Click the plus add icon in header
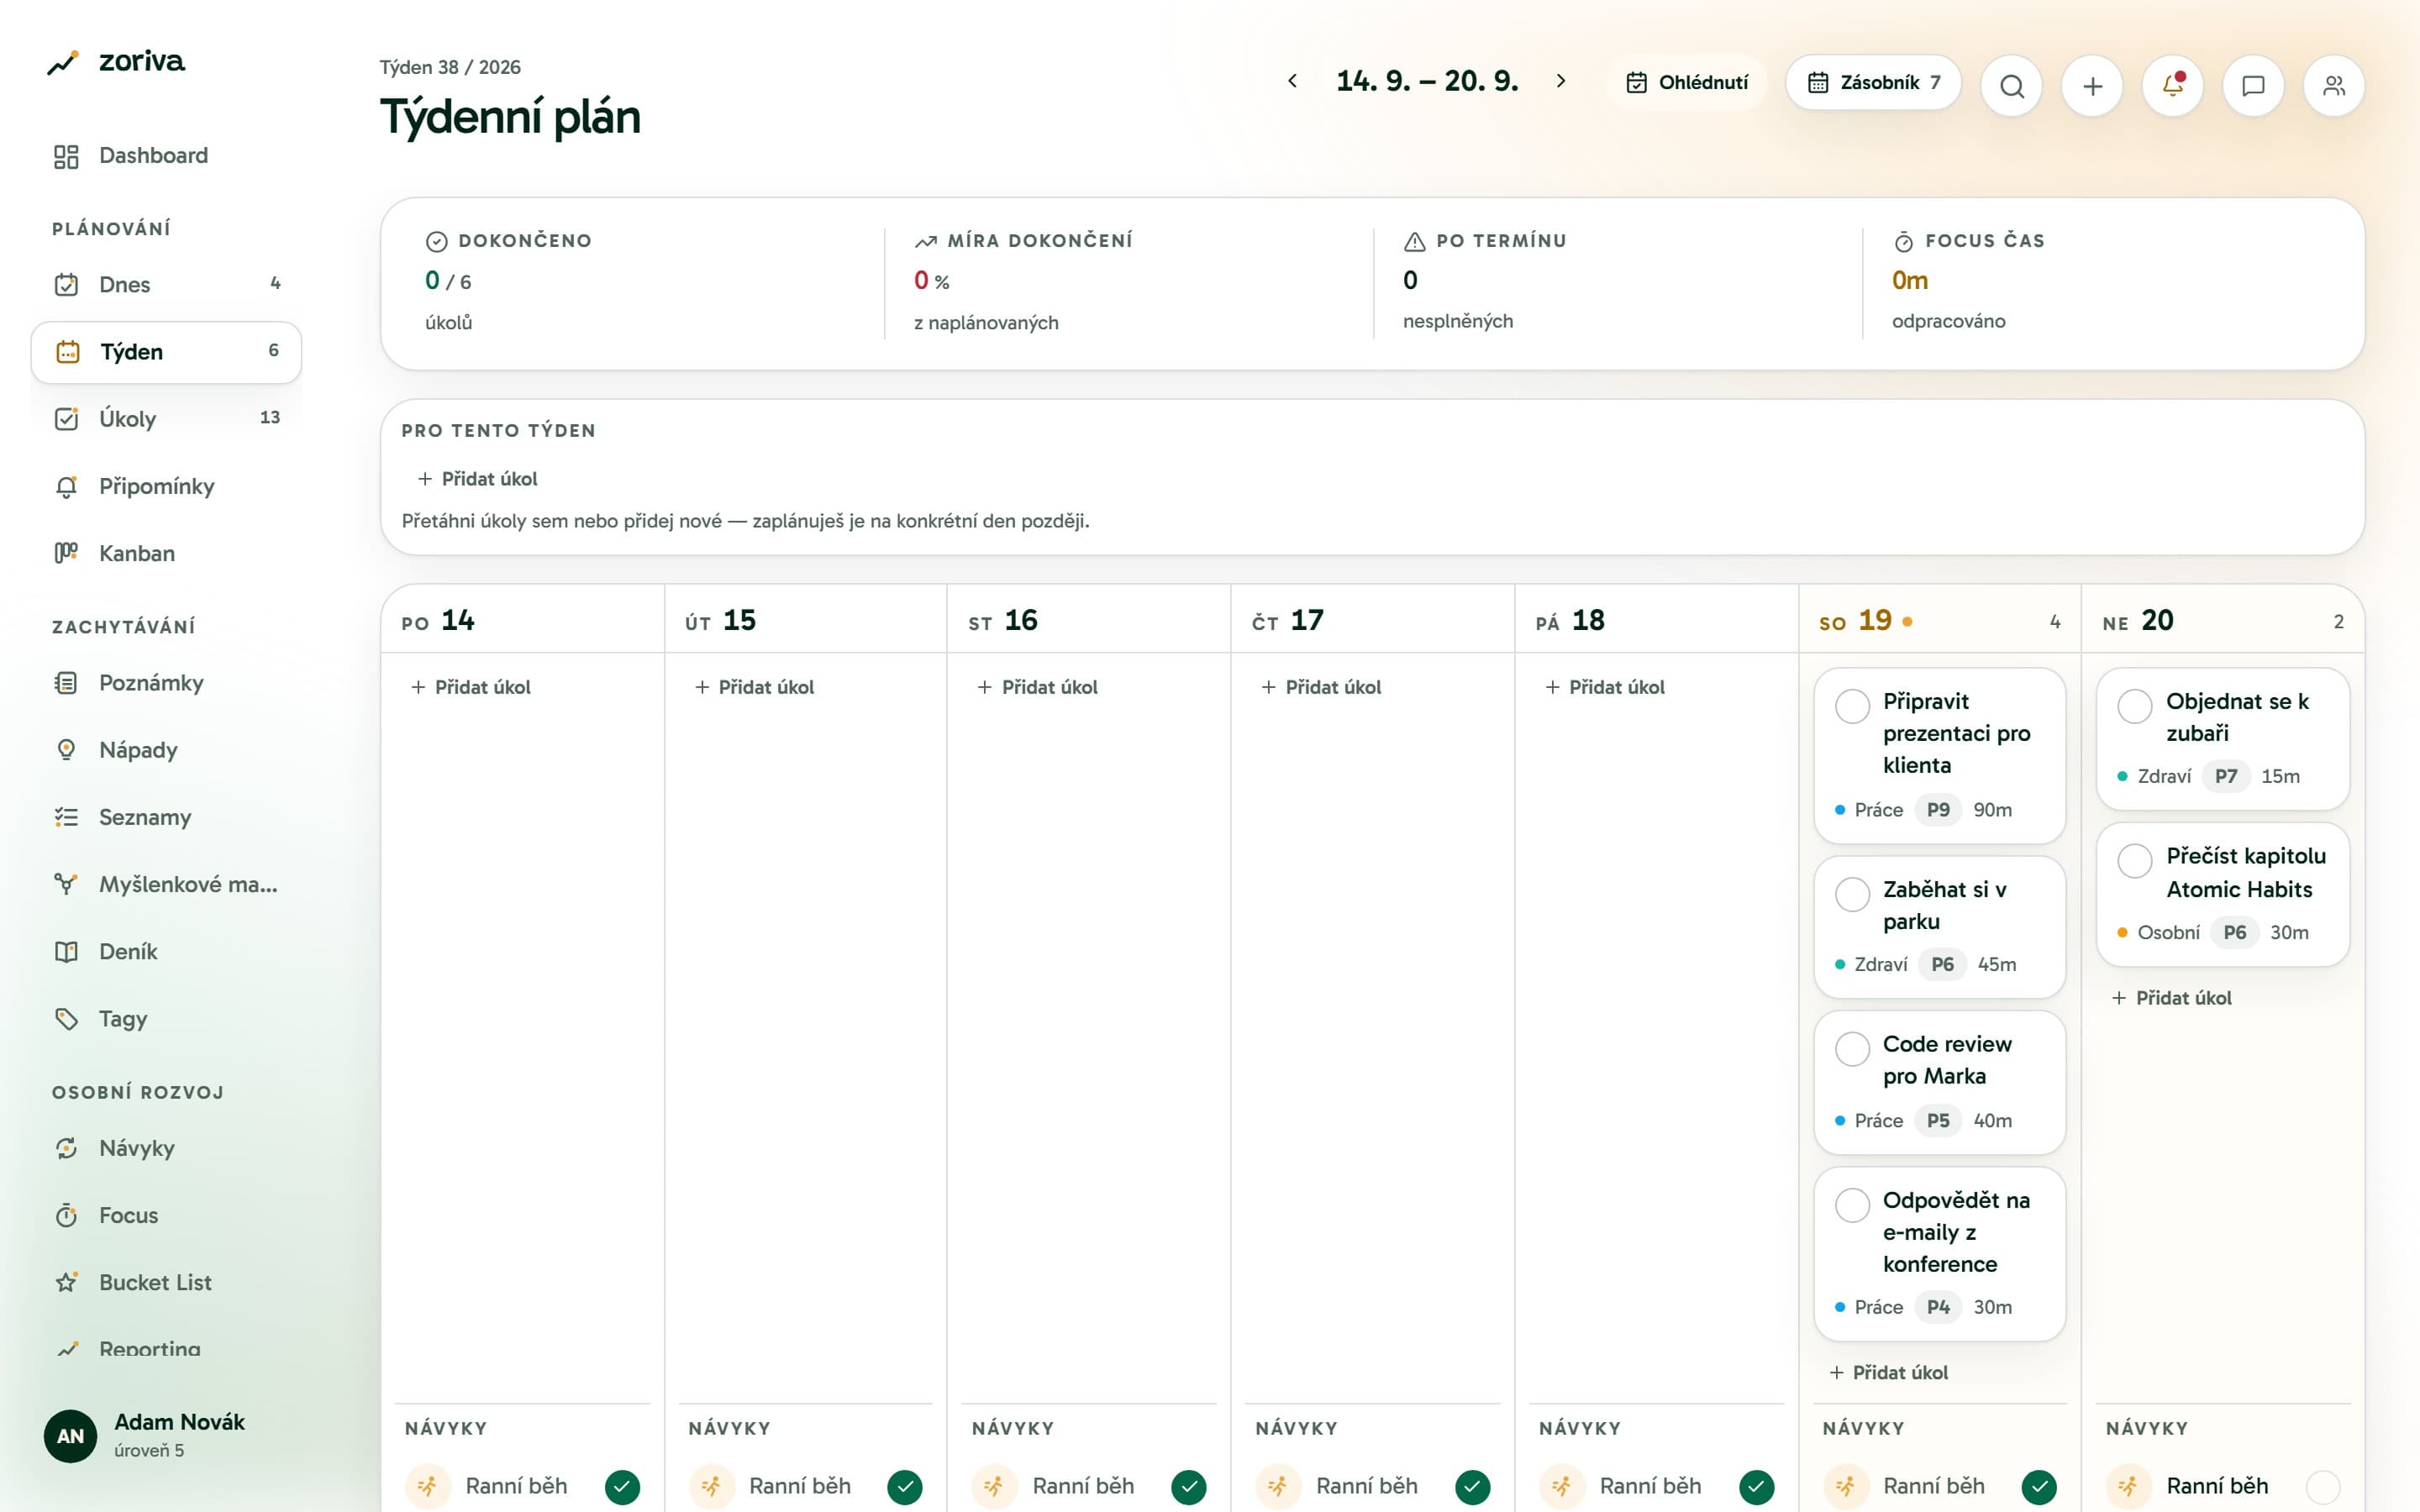 [2092, 86]
